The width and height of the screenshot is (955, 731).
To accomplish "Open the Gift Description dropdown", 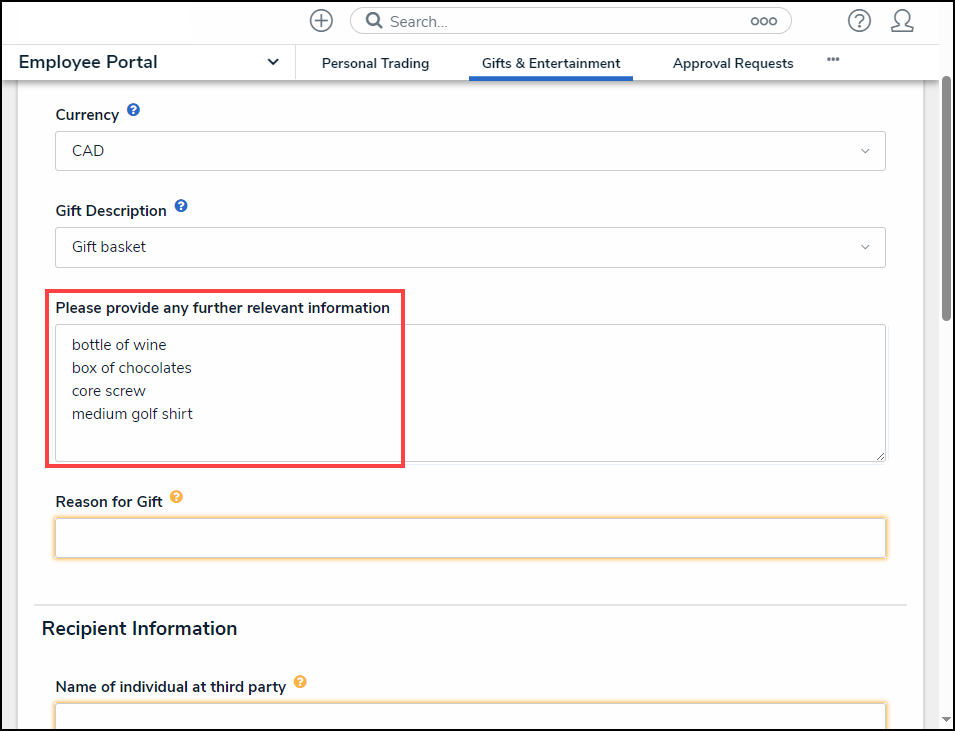I will 470,247.
